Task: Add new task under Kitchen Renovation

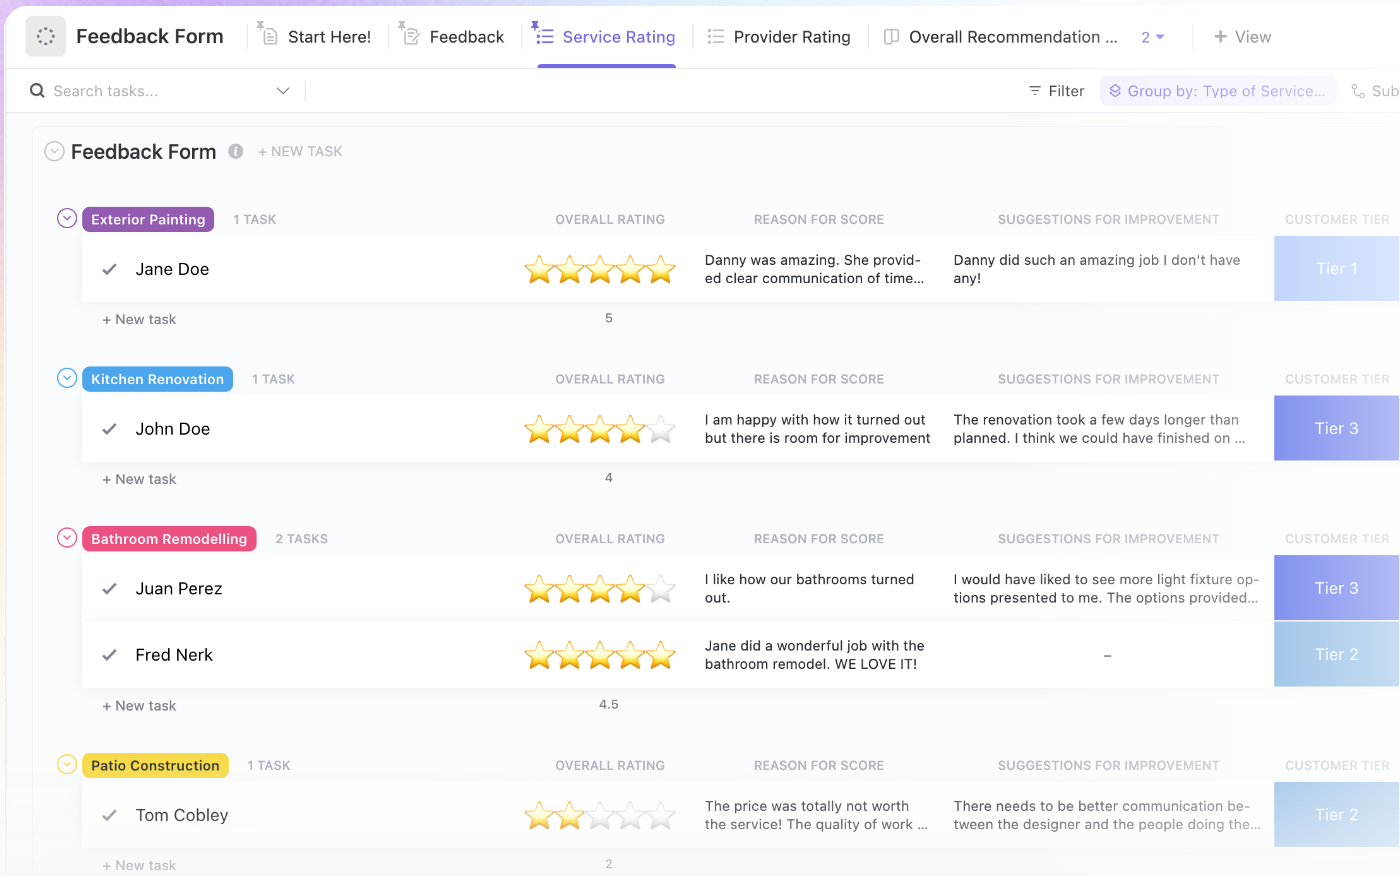Action: pyautogui.click(x=139, y=479)
